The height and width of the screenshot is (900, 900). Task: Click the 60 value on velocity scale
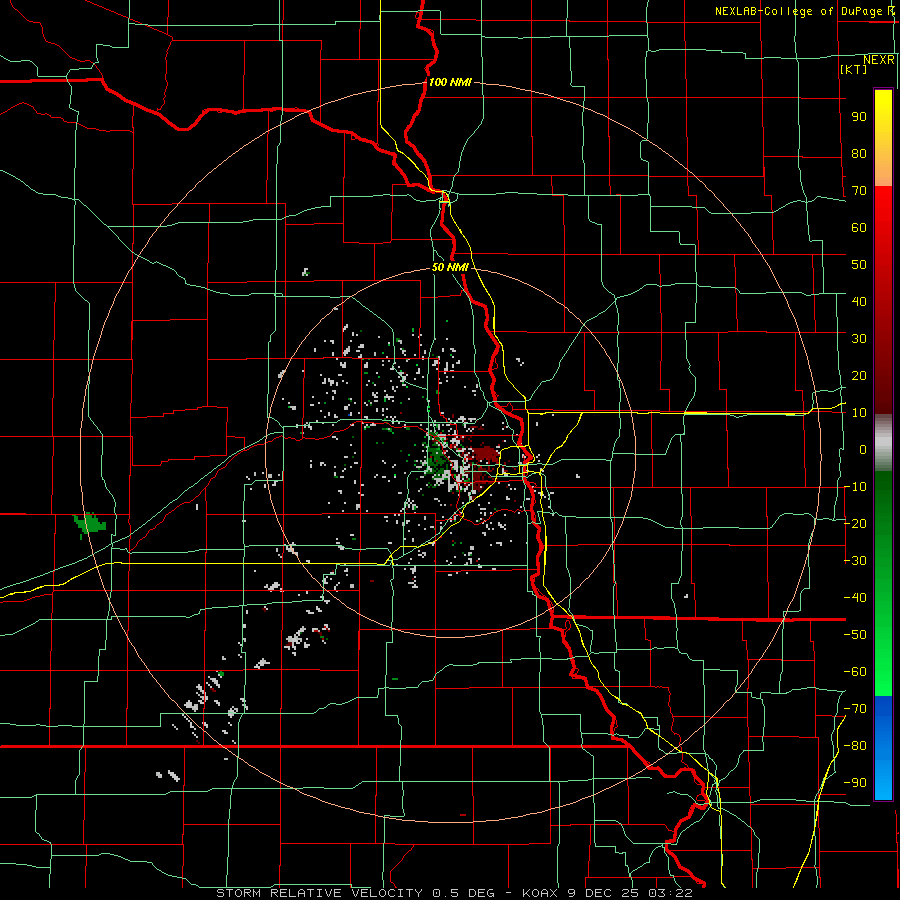(859, 227)
